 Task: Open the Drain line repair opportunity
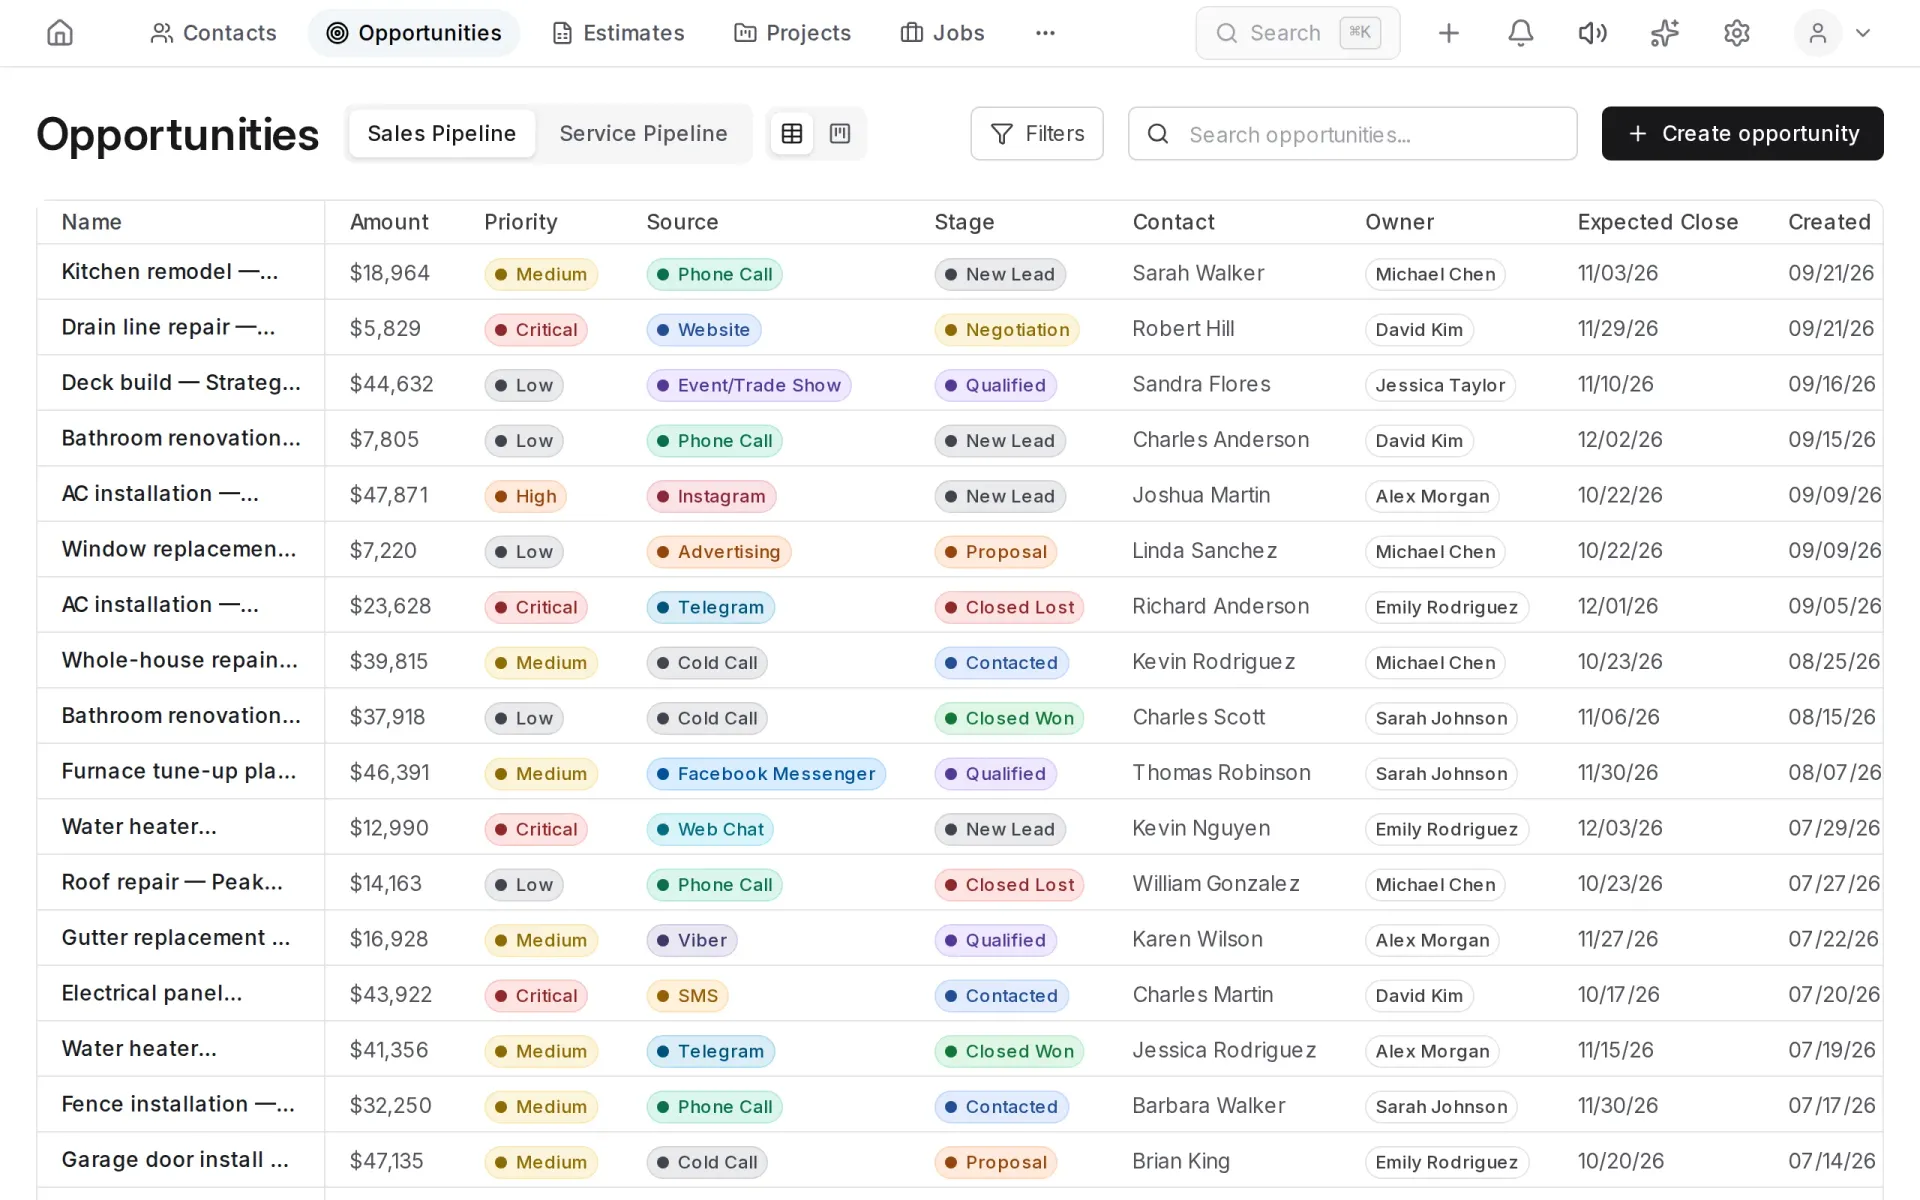tap(168, 327)
